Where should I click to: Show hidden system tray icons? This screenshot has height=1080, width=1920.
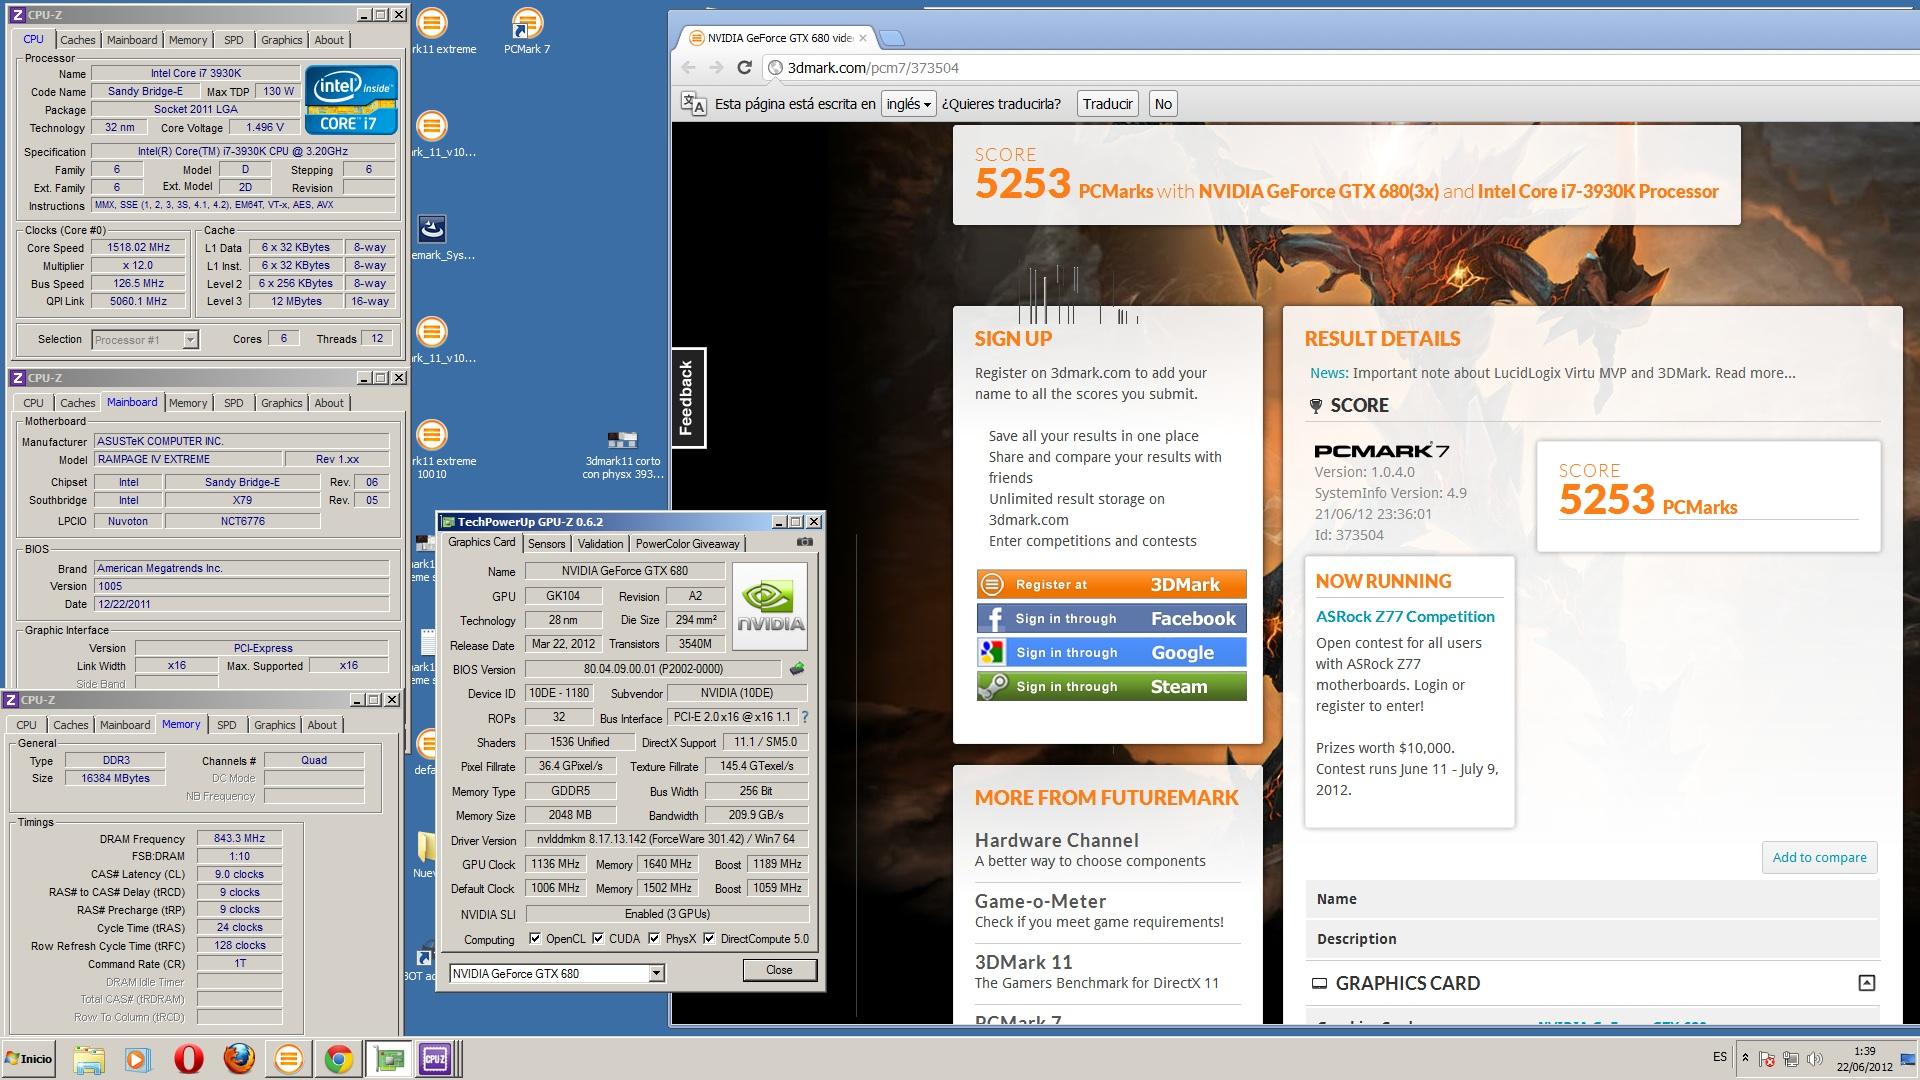pos(1745,1058)
